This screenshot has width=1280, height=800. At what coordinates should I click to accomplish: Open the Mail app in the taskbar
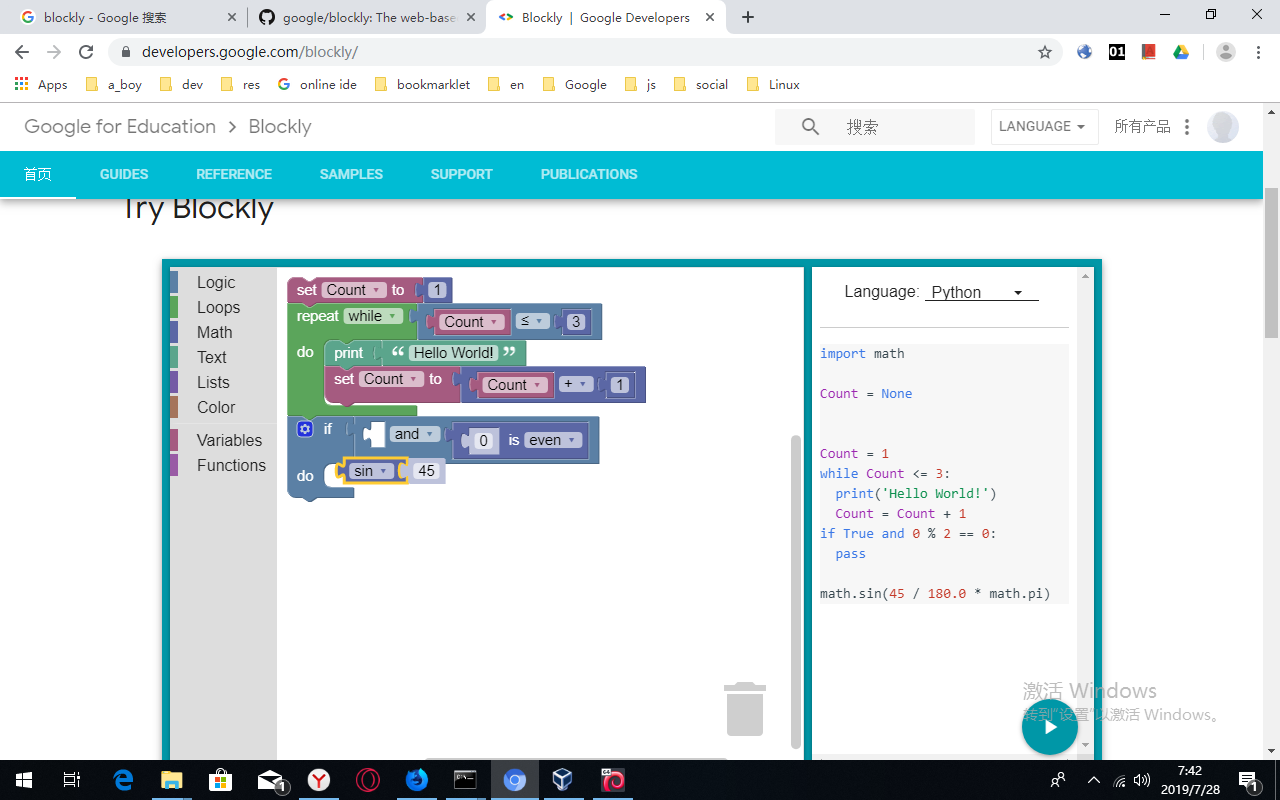click(x=270, y=780)
